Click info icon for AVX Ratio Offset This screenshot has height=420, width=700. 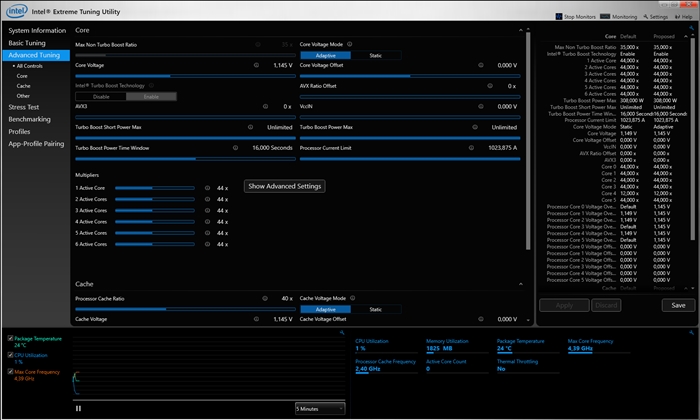[x=490, y=86]
